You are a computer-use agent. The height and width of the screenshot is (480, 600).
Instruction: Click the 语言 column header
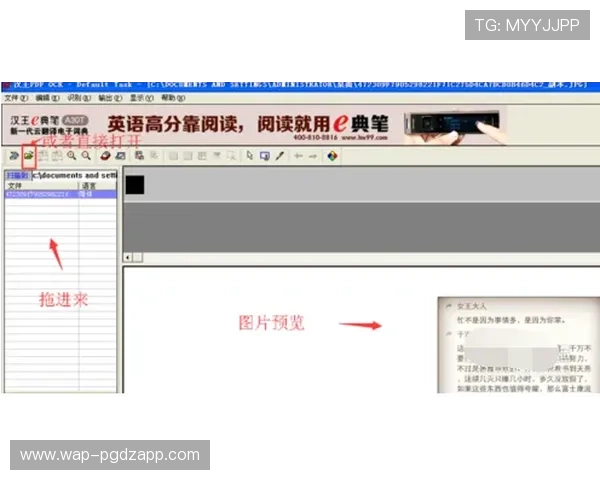(x=98, y=186)
